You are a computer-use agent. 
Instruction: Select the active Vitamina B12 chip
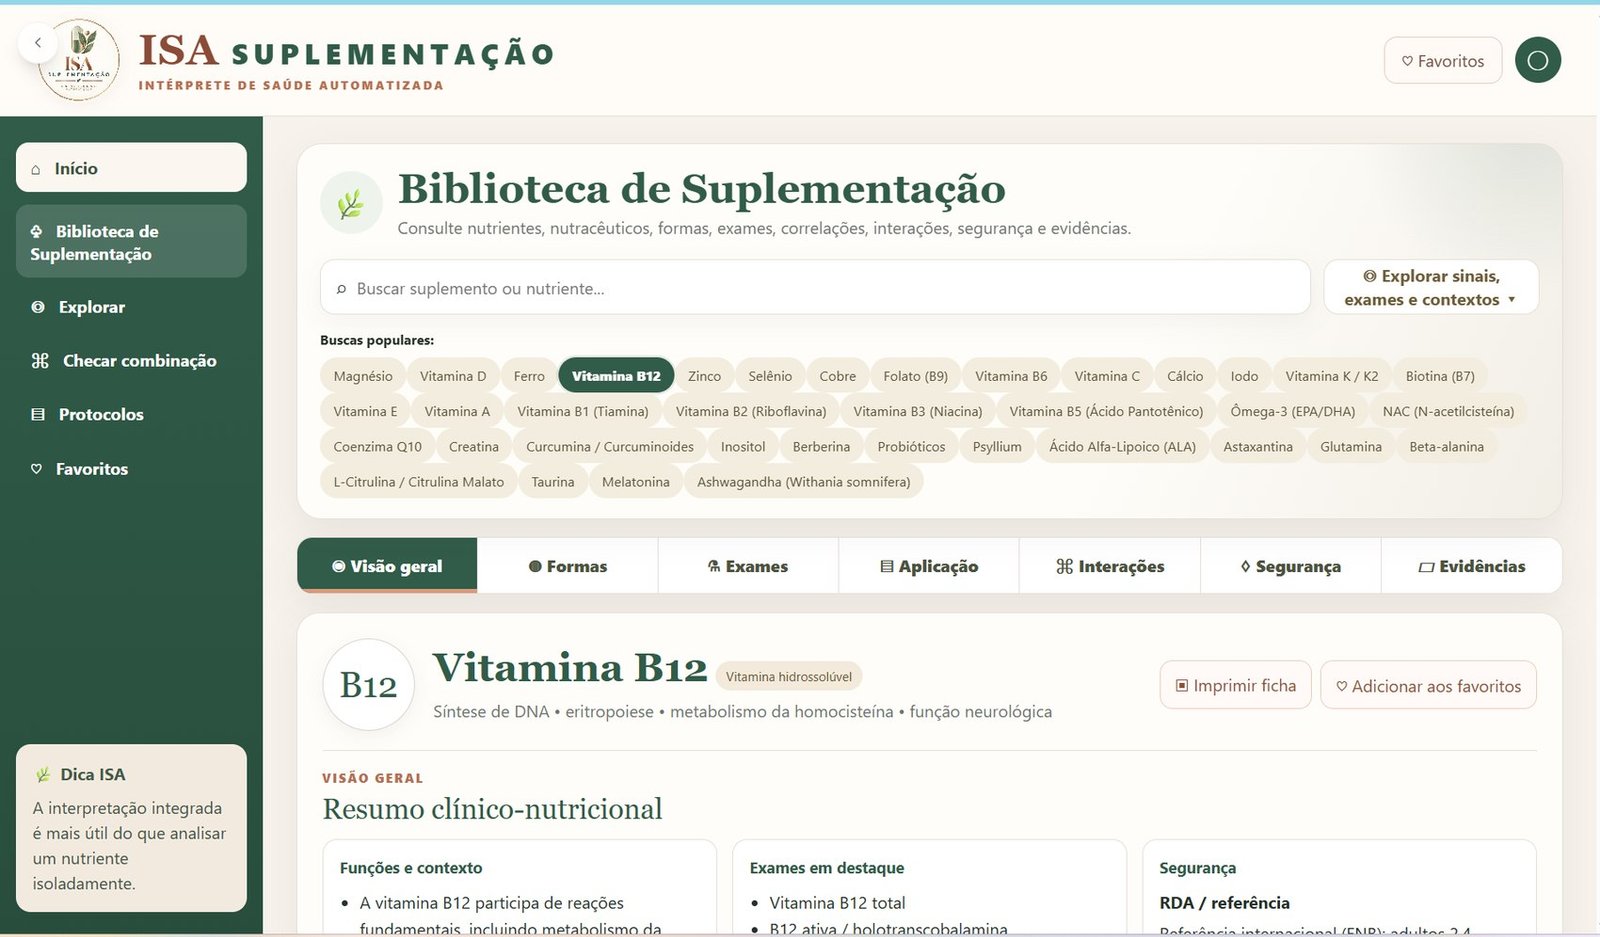(616, 376)
